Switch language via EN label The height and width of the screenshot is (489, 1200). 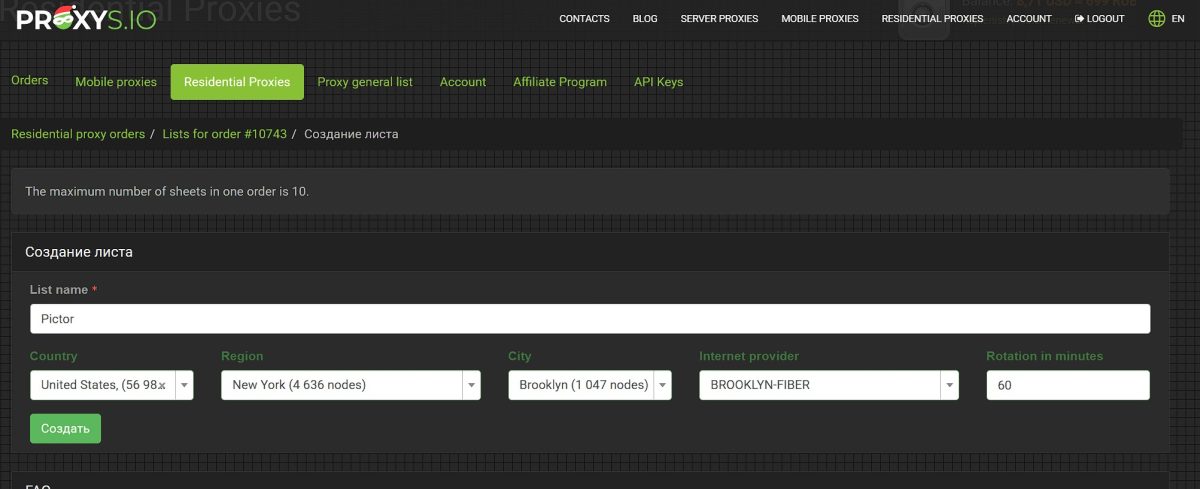tap(1178, 19)
